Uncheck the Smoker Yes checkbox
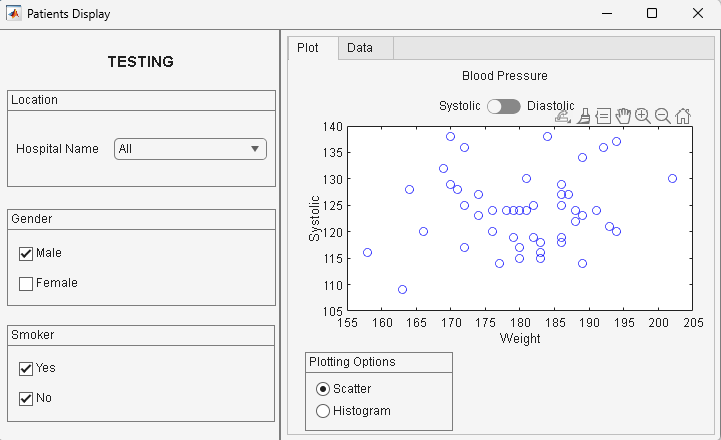Screen dimensions: 721x440 click(x=26, y=368)
